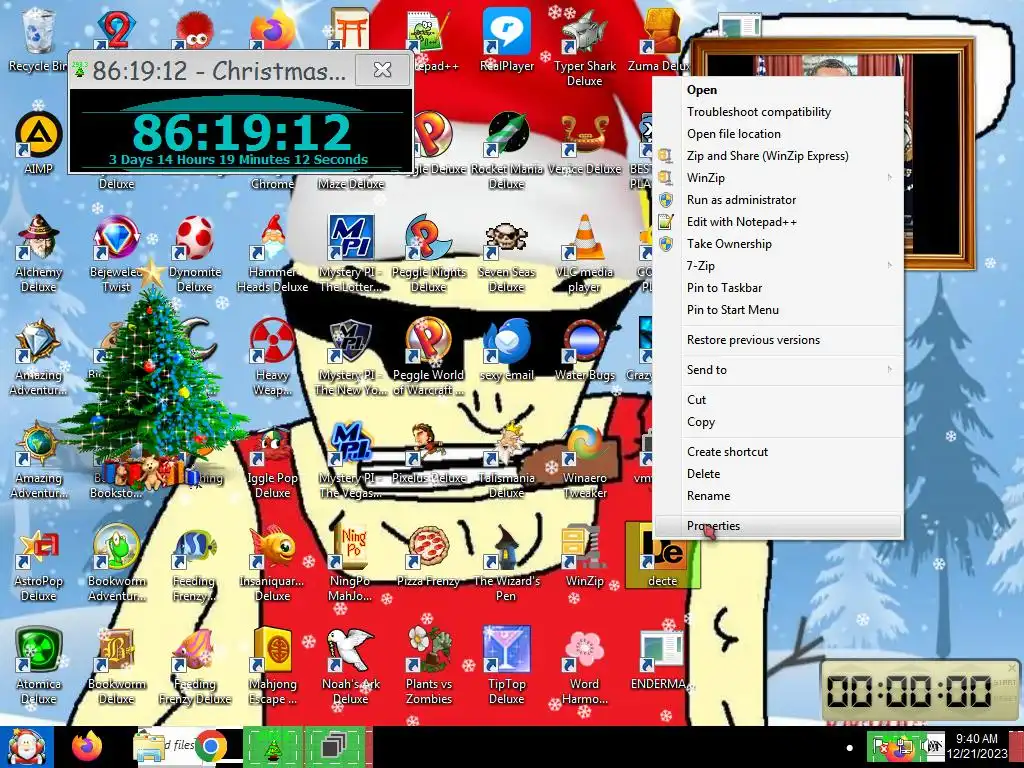Click Bejeweled Twist desktop icon
This screenshot has height=768, width=1024.
tap(116, 253)
